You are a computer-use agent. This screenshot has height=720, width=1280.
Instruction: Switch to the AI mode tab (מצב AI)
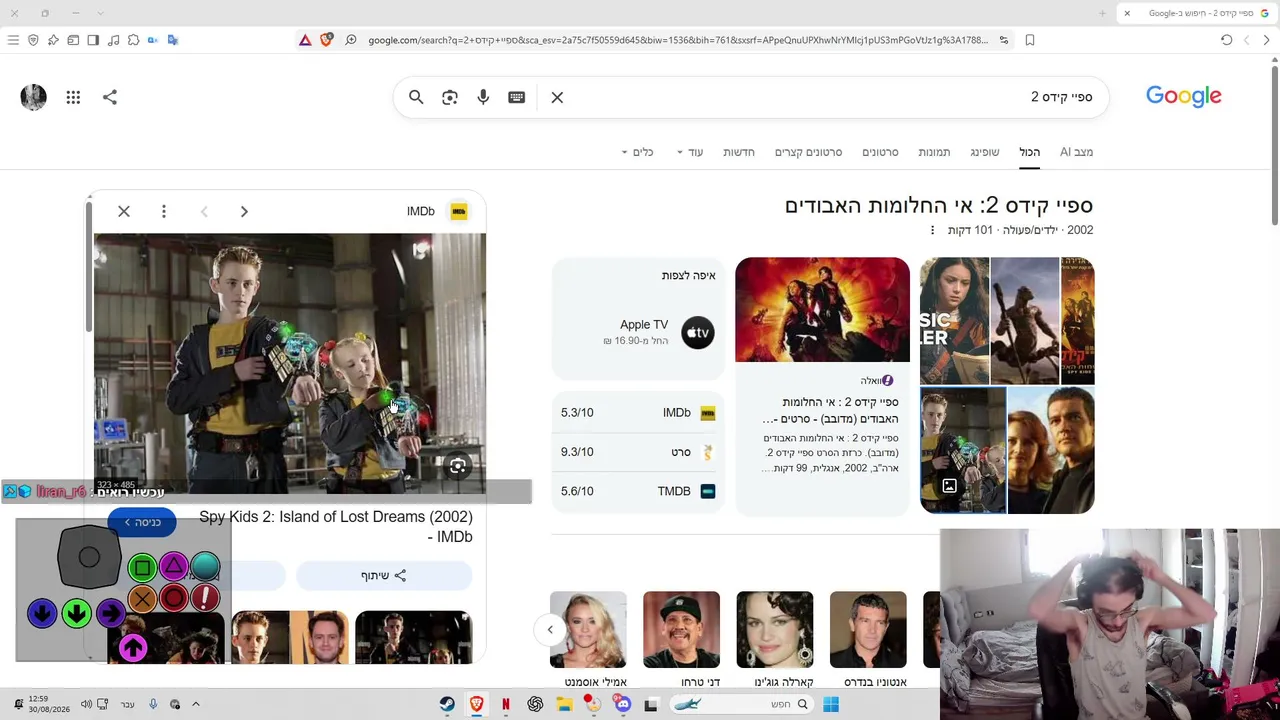click(x=1076, y=152)
